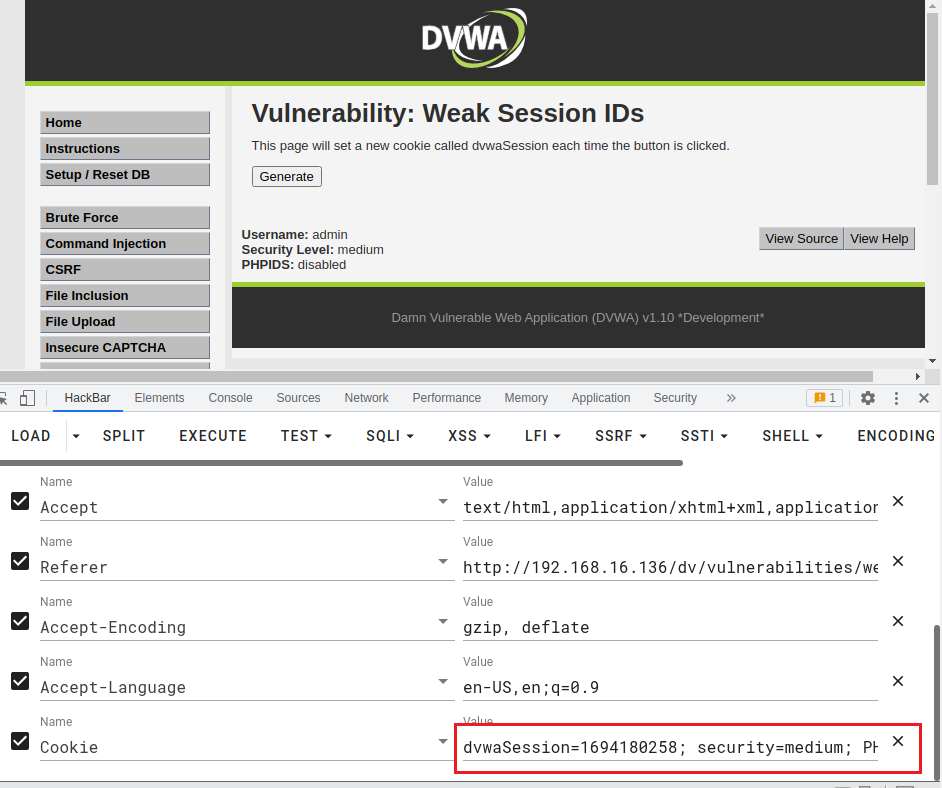Uncheck the Cookie header checkbox
This screenshot has width=942, height=788.
(x=20, y=741)
